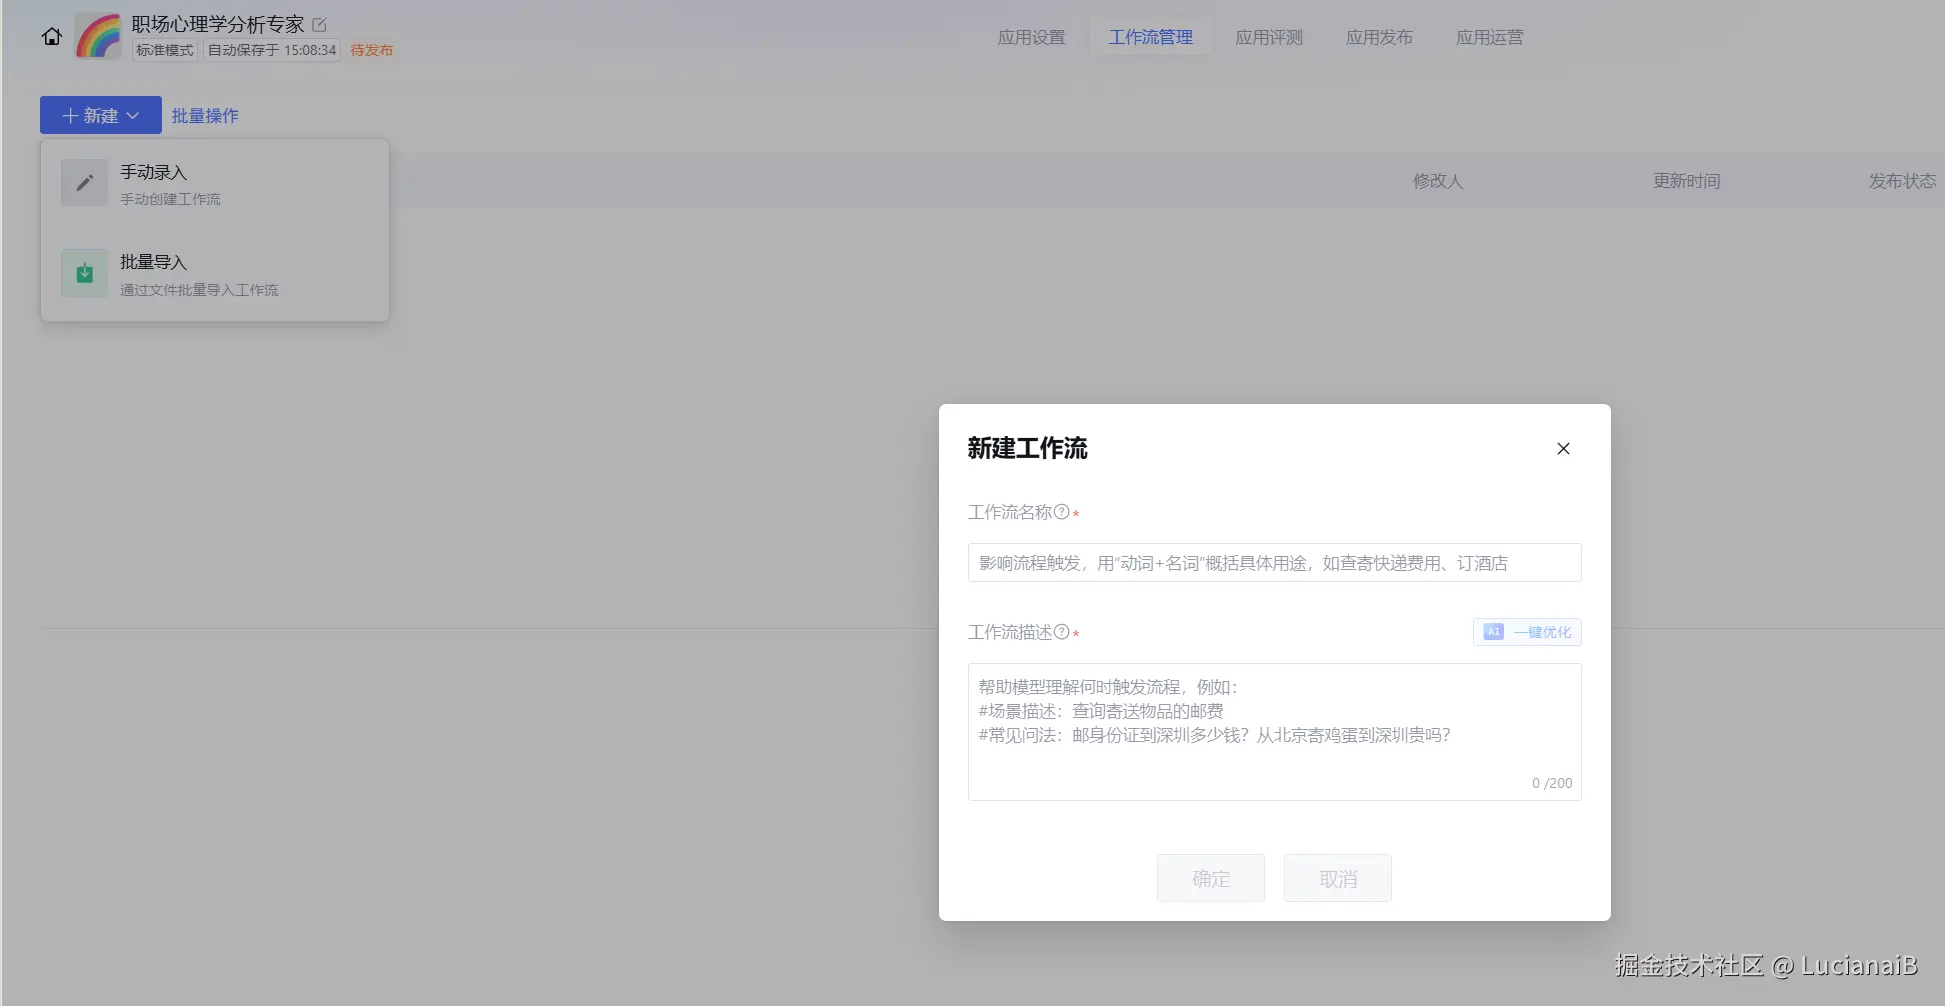1945x1006 pixels.
Task: Click the green 批量导入 import icon
Action: (x=83, y=272)
